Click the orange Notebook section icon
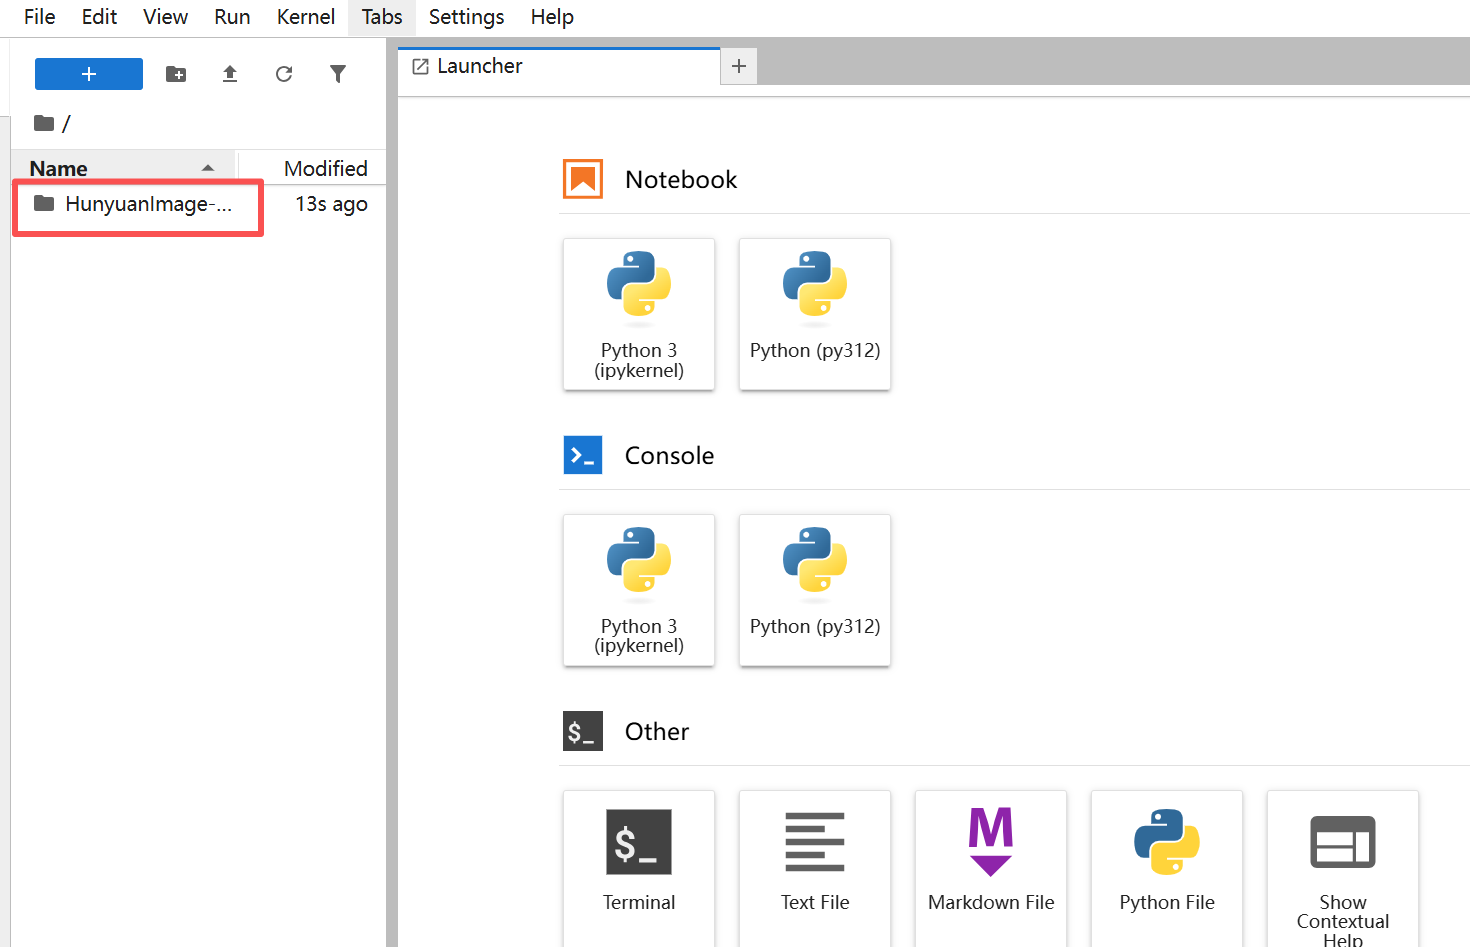1470x947 pixels. (583, 179)
